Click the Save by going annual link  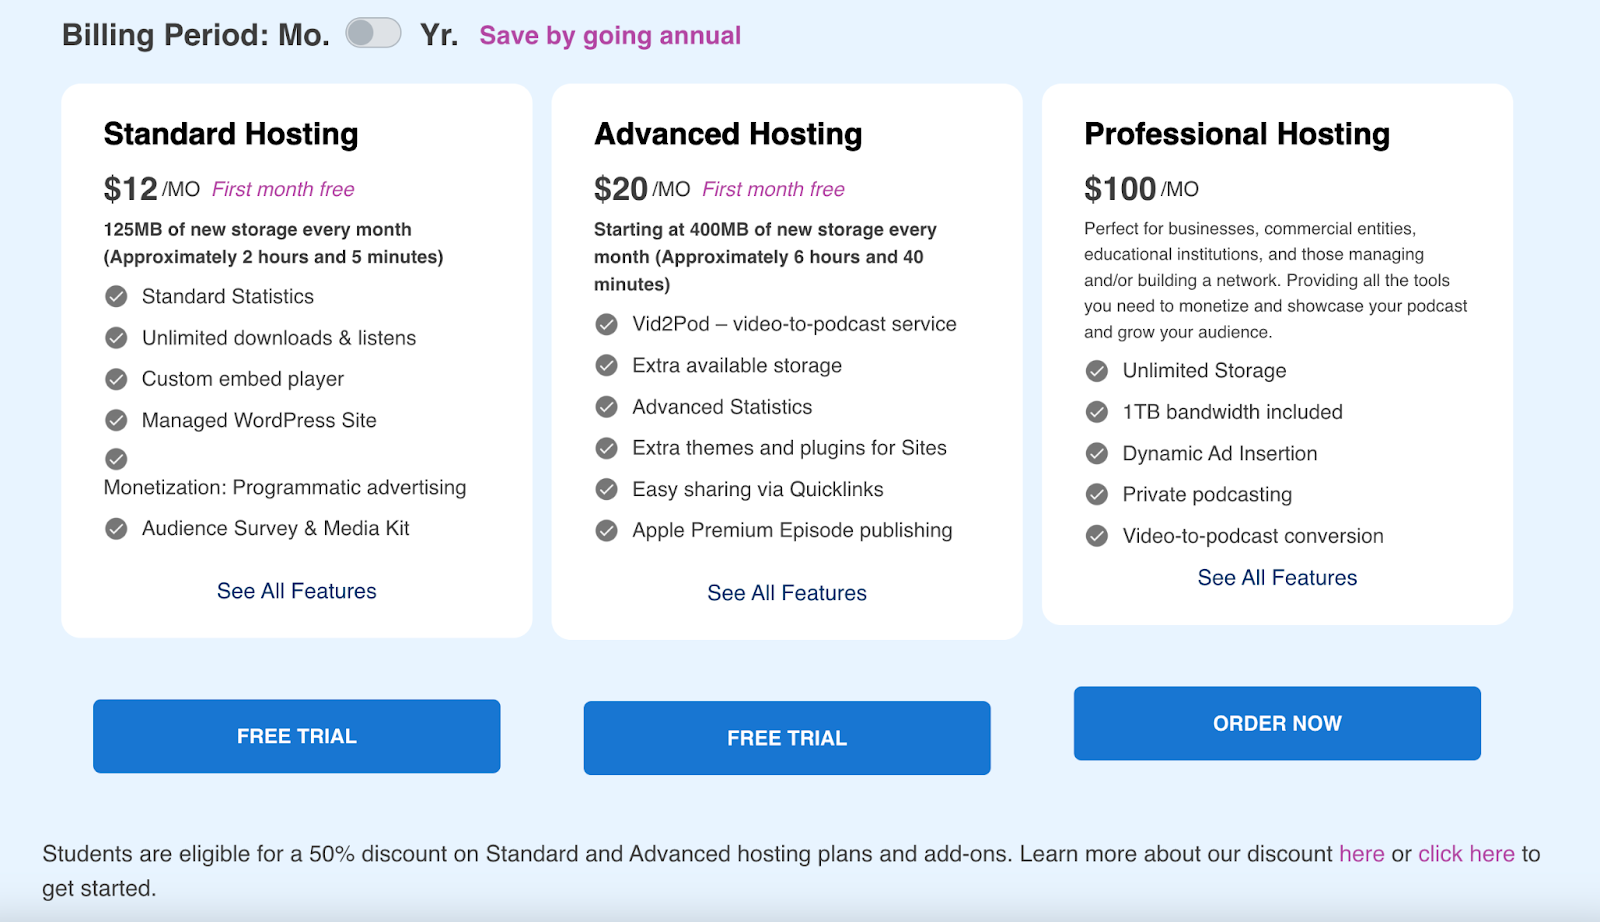pos(610,35)
